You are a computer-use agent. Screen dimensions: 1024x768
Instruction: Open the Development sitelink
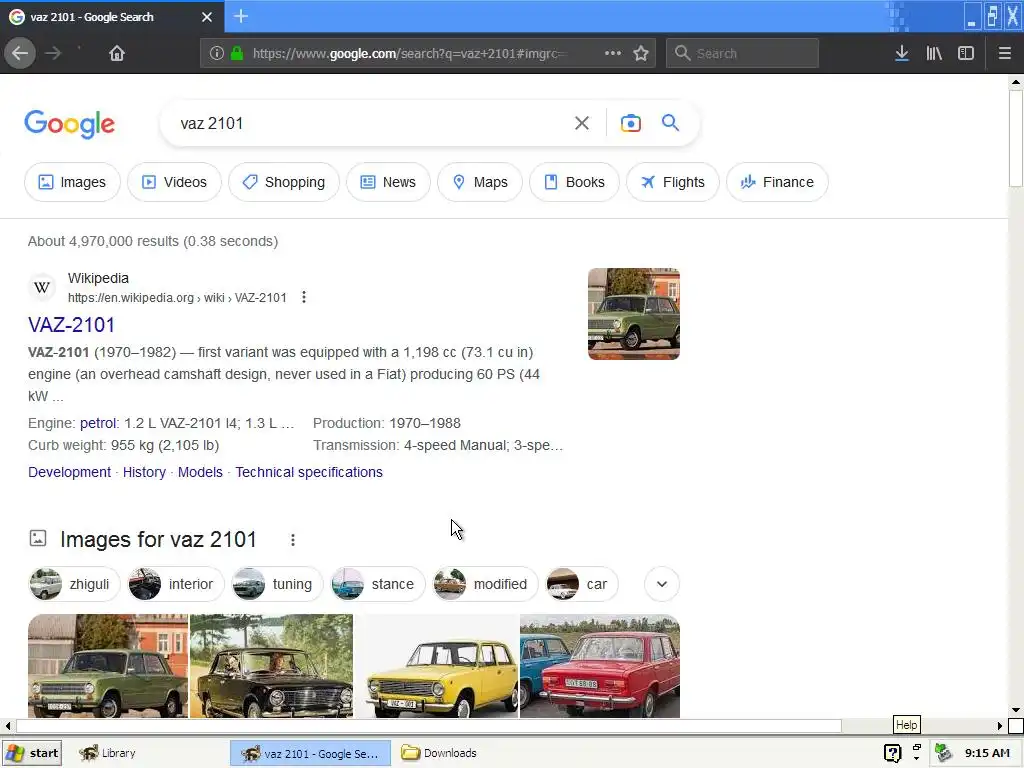pyautogui.click(x=69, y=472)
